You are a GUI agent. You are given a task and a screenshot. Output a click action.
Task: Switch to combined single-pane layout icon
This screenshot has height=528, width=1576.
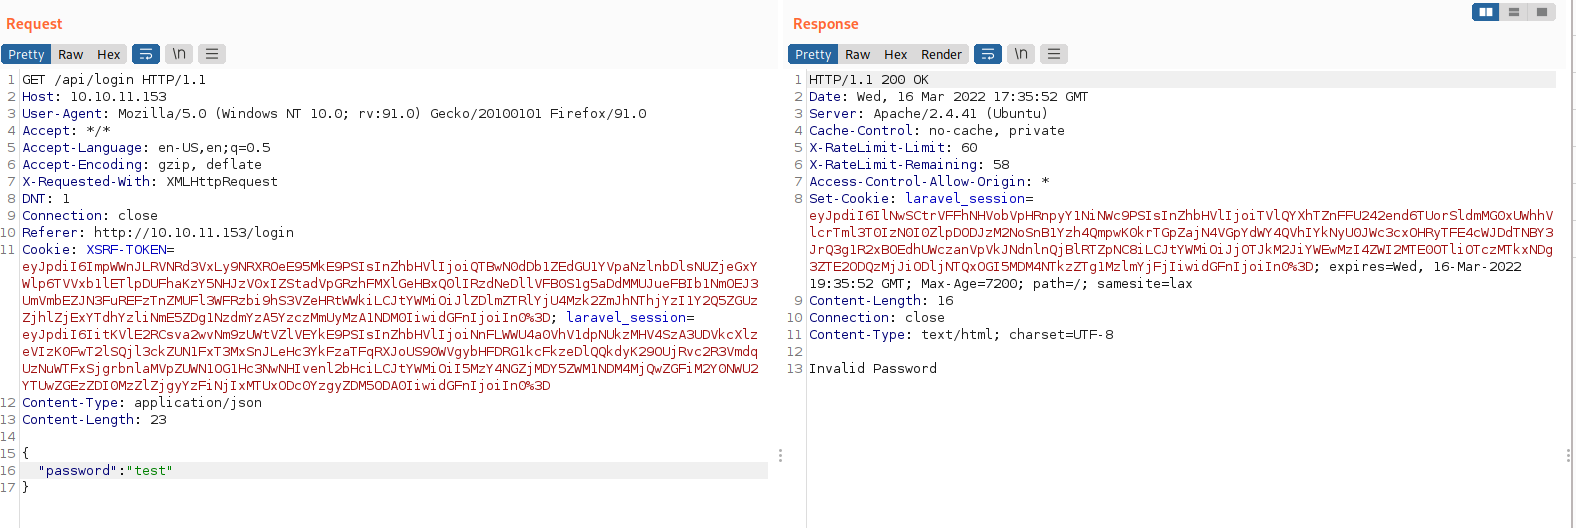pyautogui.click(x=1542, y=12)
